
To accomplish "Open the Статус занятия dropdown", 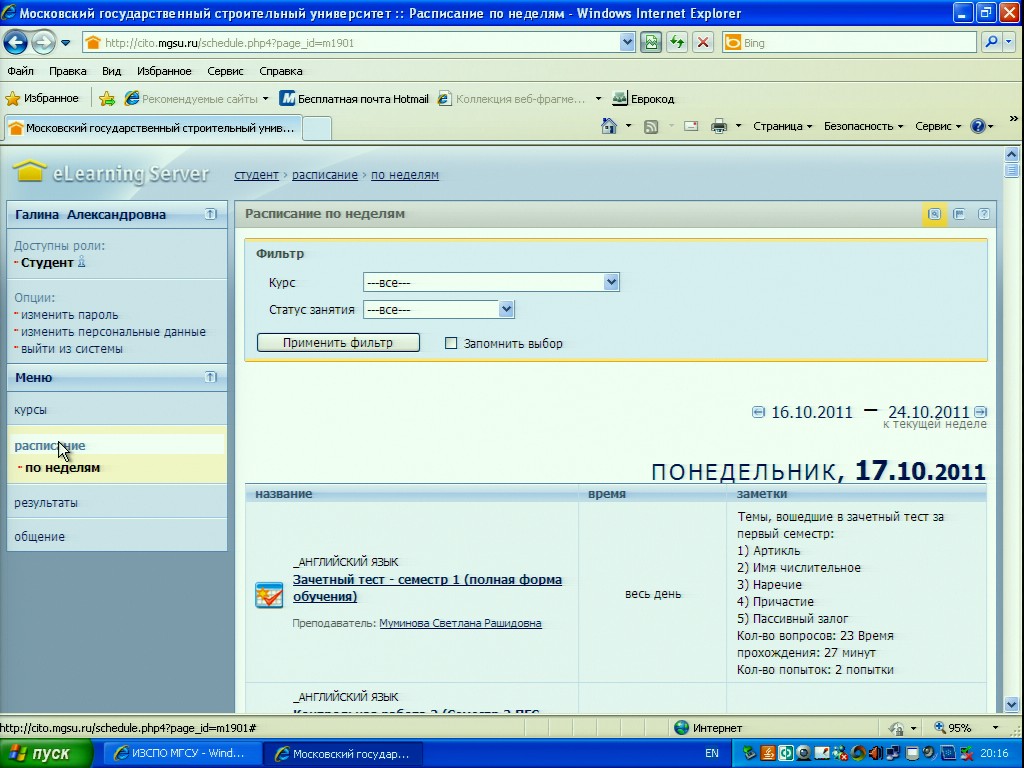I will [439, 310].
